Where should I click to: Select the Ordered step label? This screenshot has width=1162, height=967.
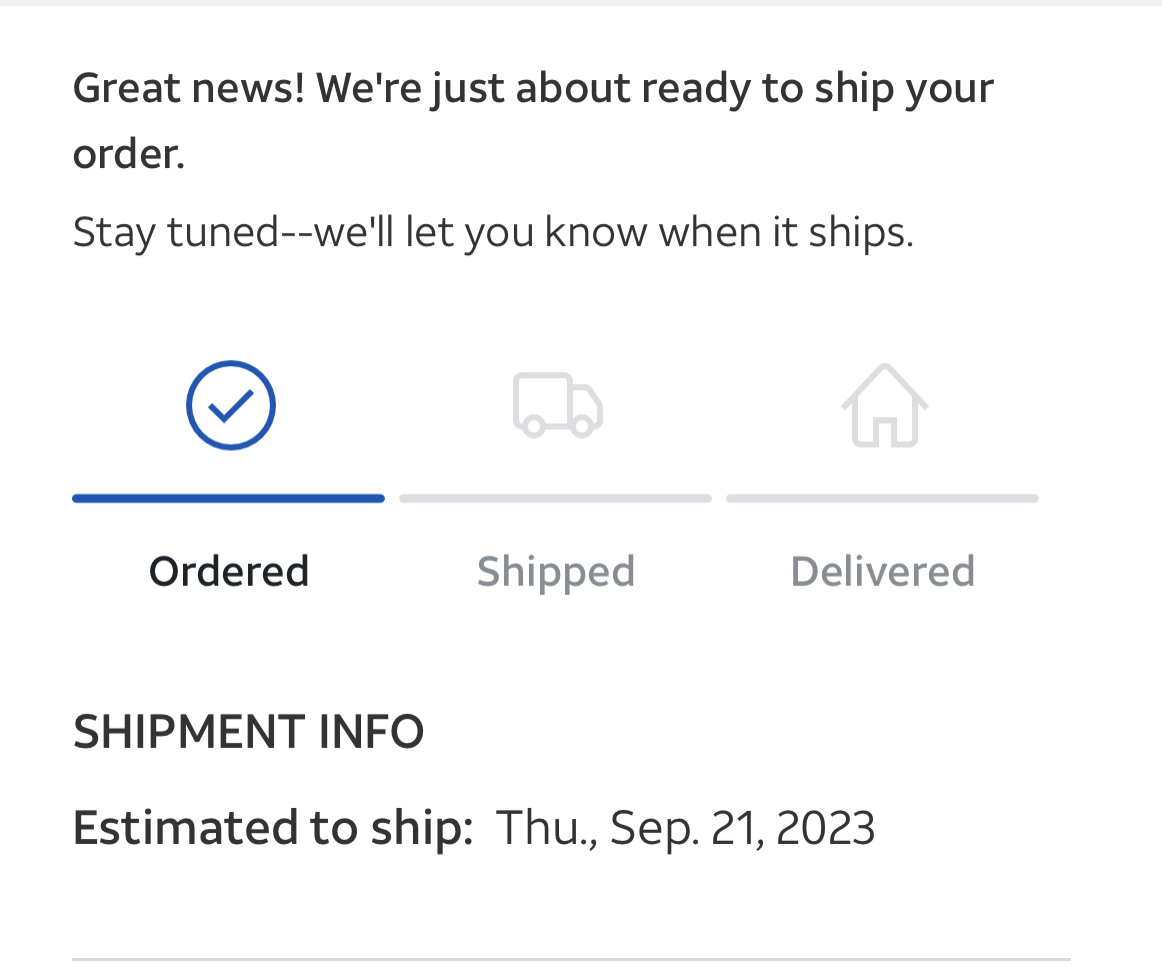[229, 572]
